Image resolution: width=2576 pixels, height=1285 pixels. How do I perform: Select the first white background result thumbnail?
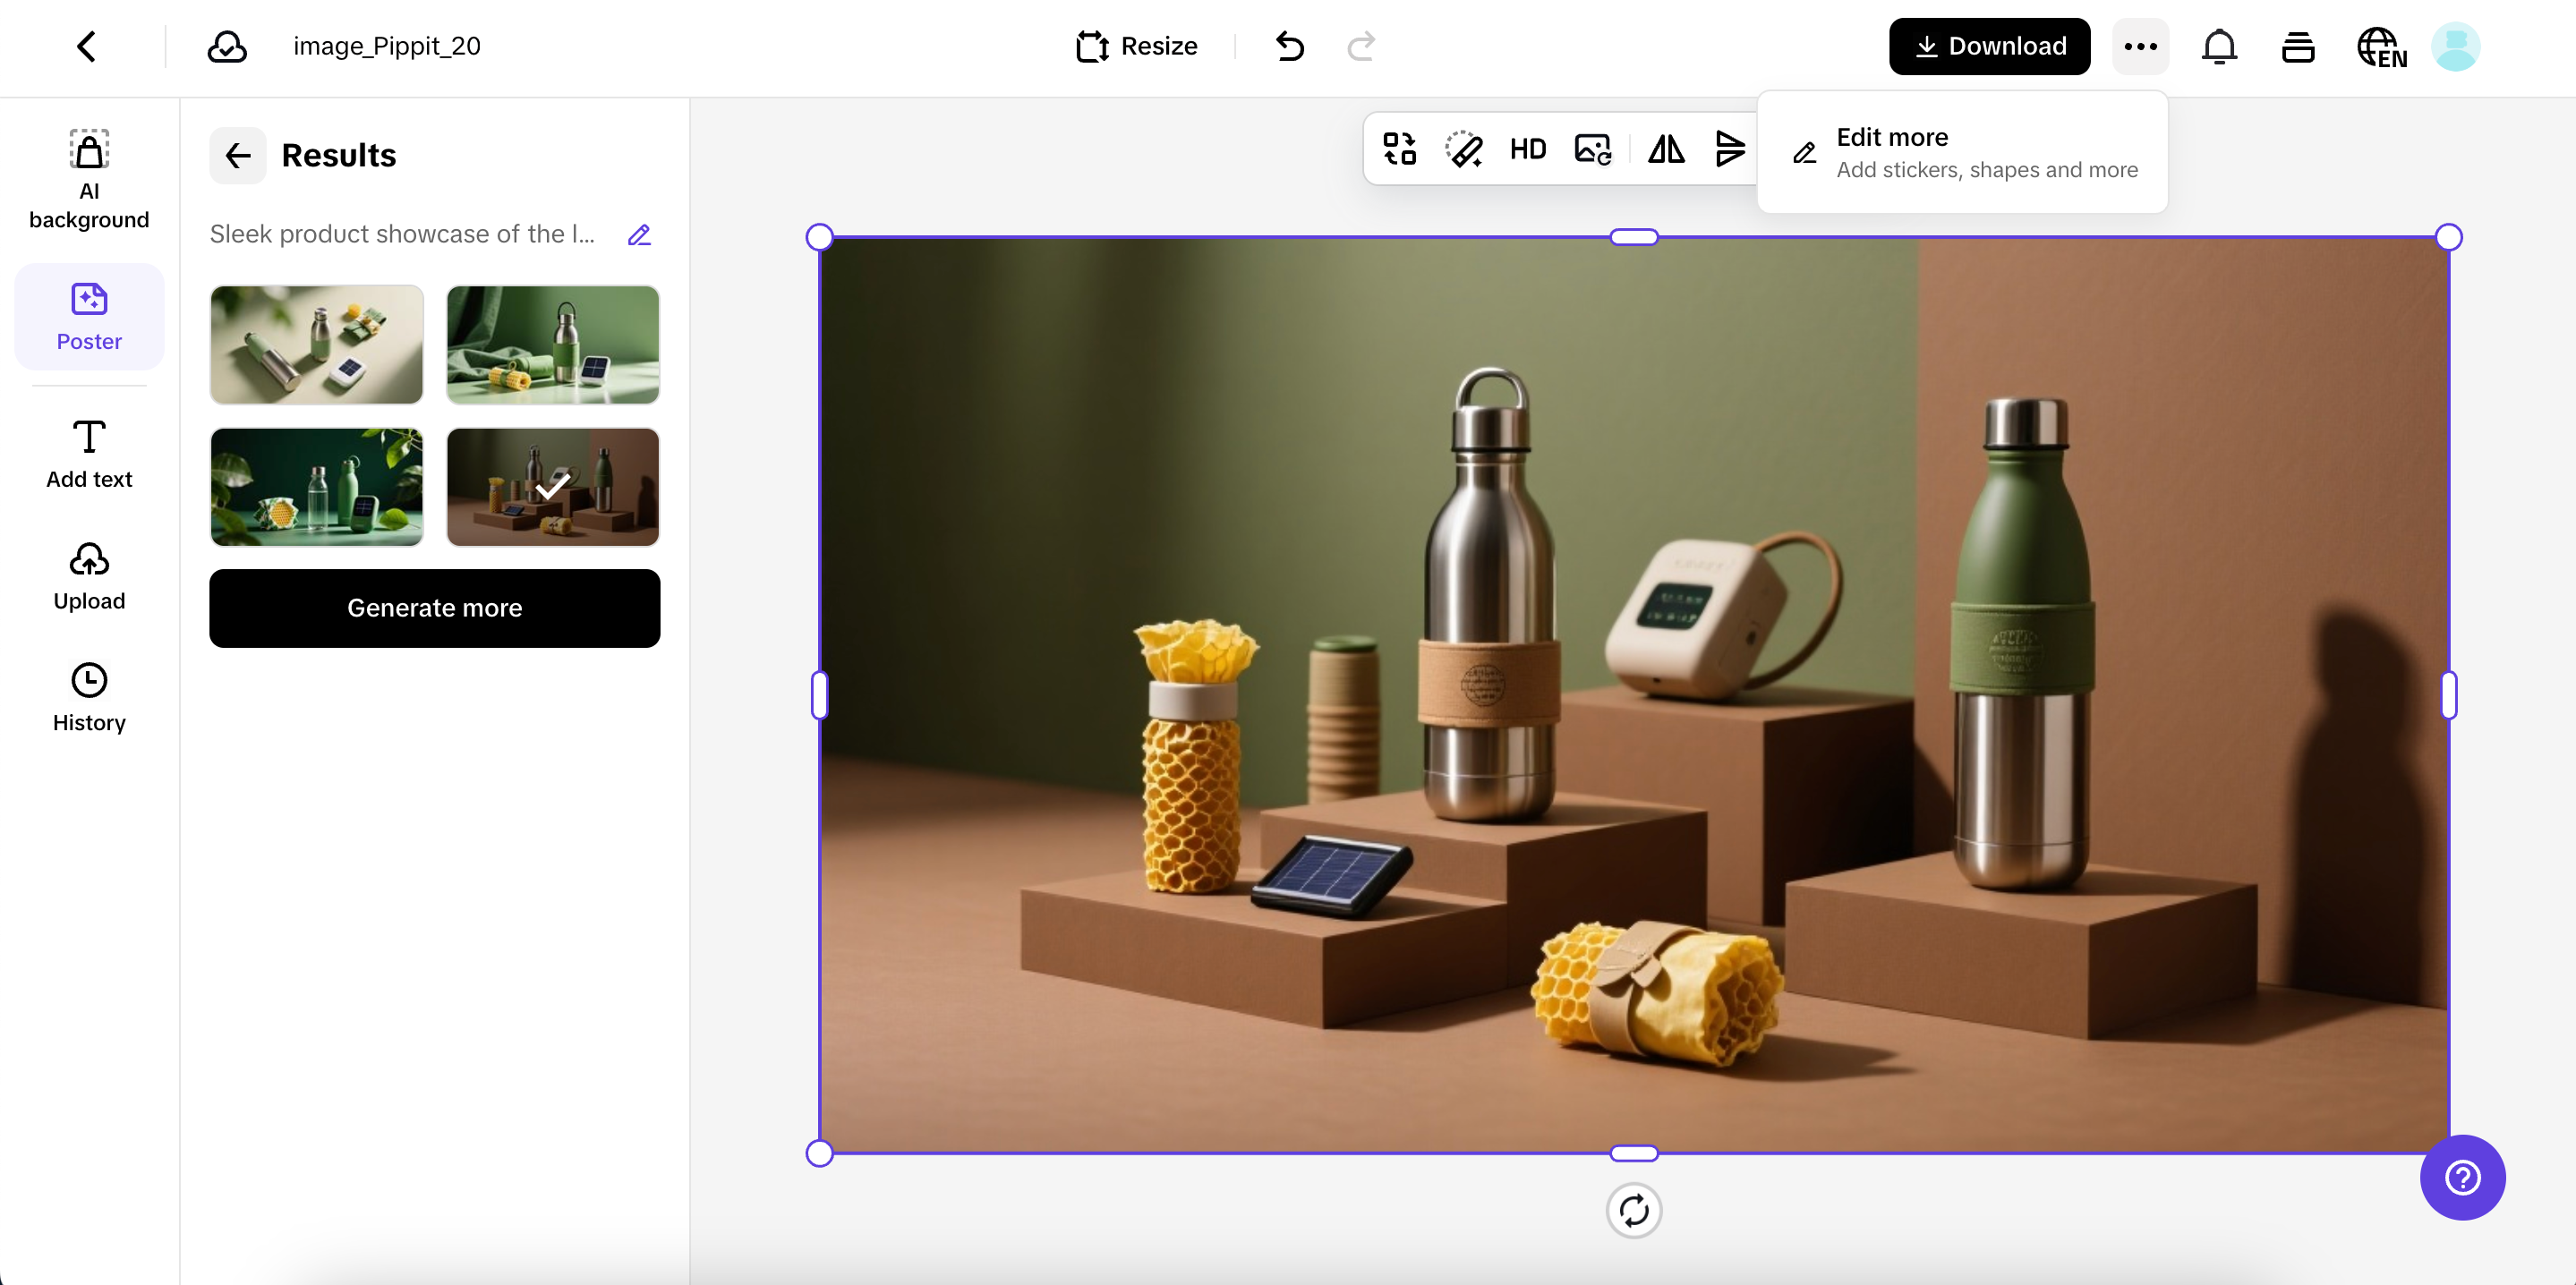click(316, 345)
